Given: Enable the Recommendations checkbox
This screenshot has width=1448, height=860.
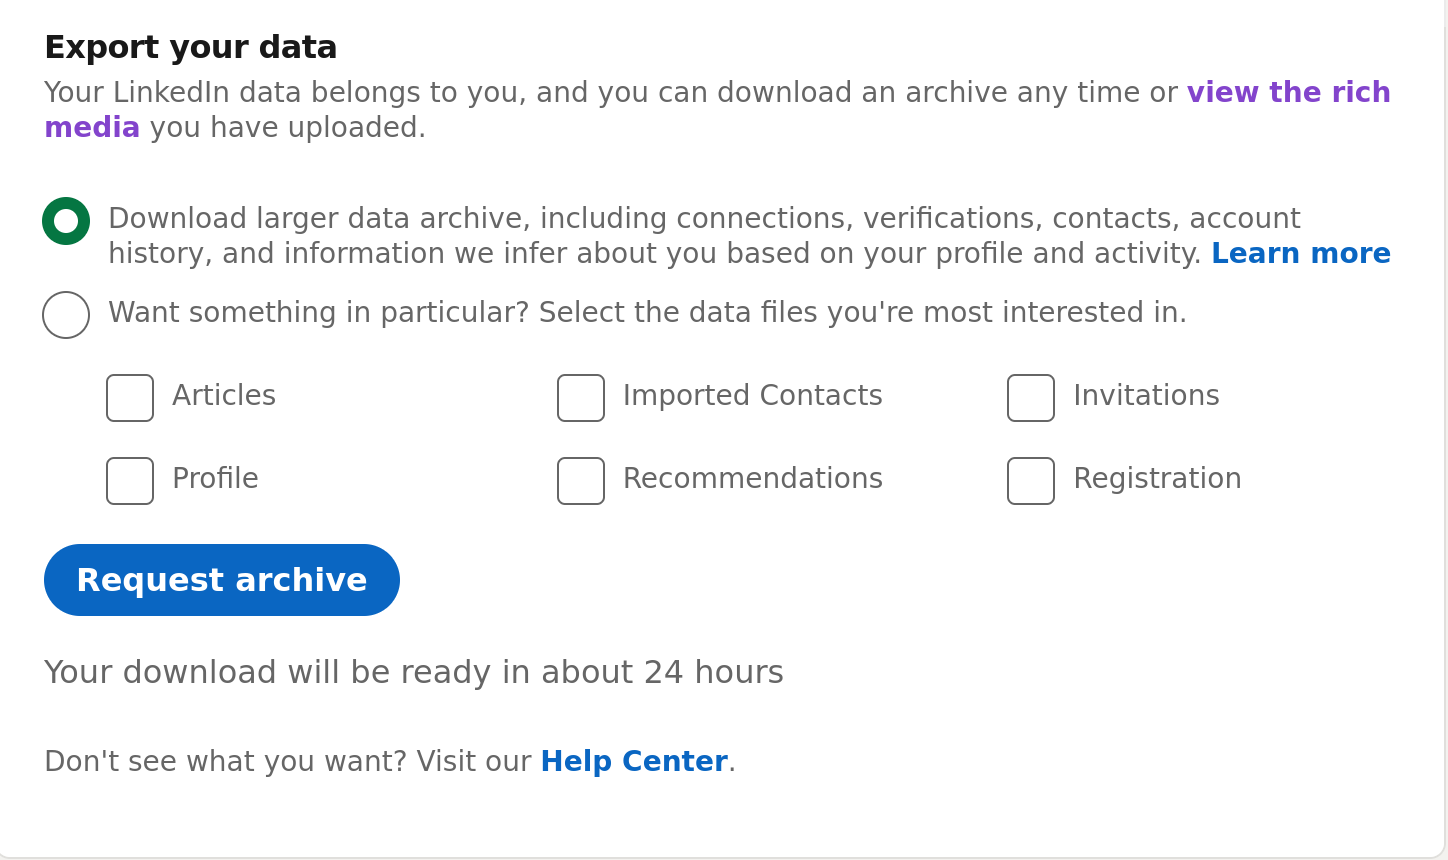Looking at the screenshot, I should tap(581, 481).
